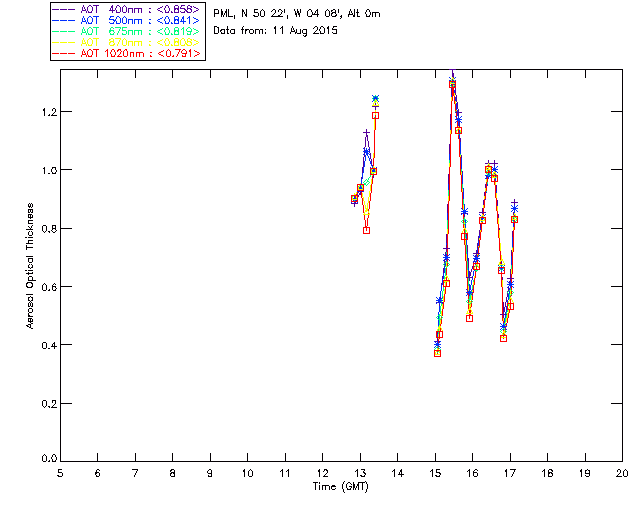Click the y-axis tick label 0.4
Viewport: 640px width, 512px height.
coord(49,345)
